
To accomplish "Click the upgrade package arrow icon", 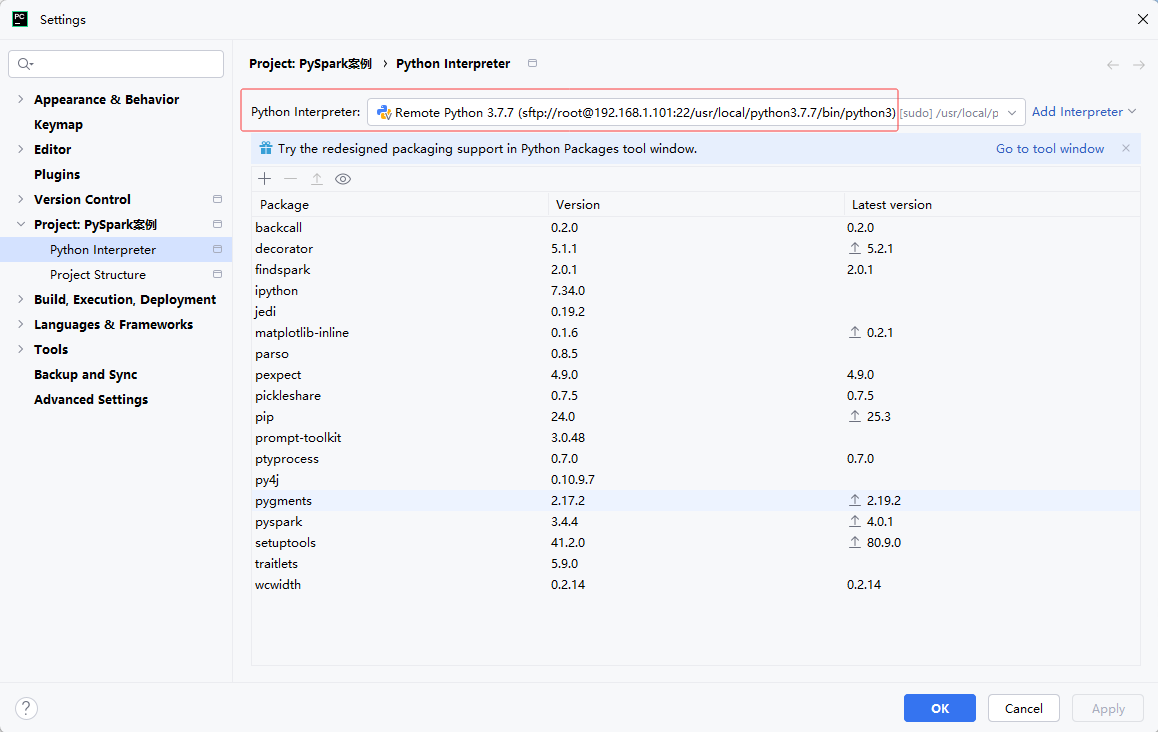I will tap(317, 179).
